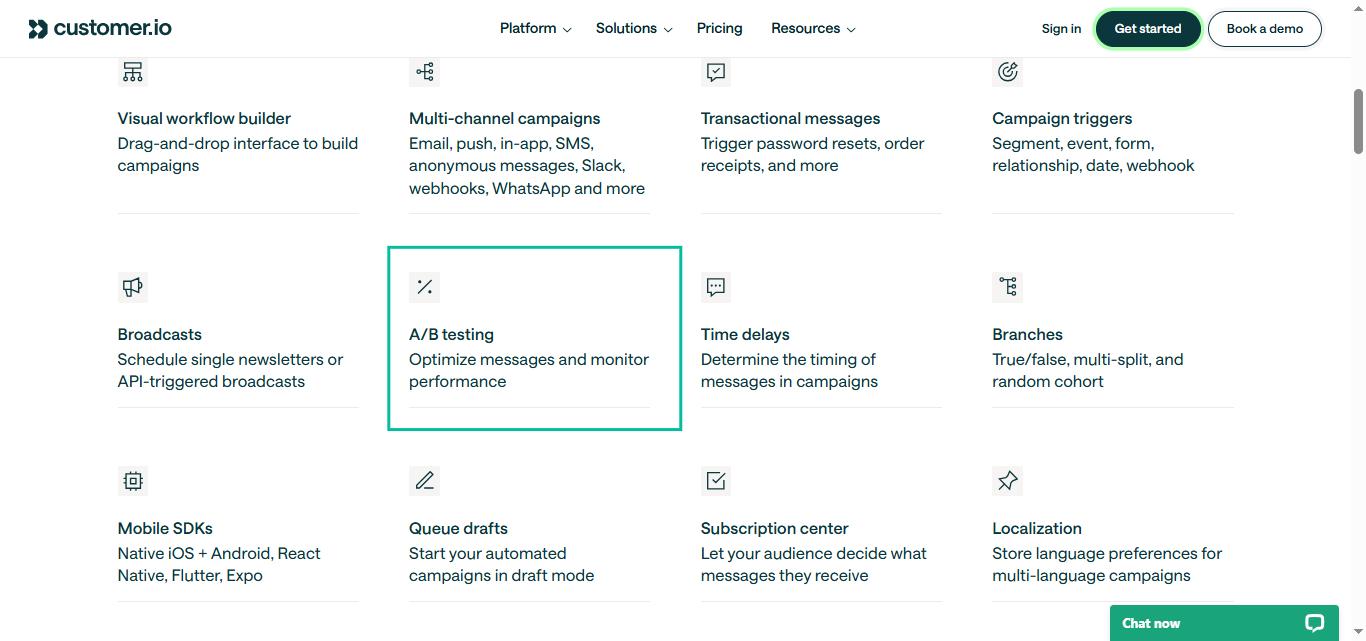Image resolution: width=1366 pixels, height=641 pixels.
Task: Expand the Solutions menu
Action: (x=632, y=28)
